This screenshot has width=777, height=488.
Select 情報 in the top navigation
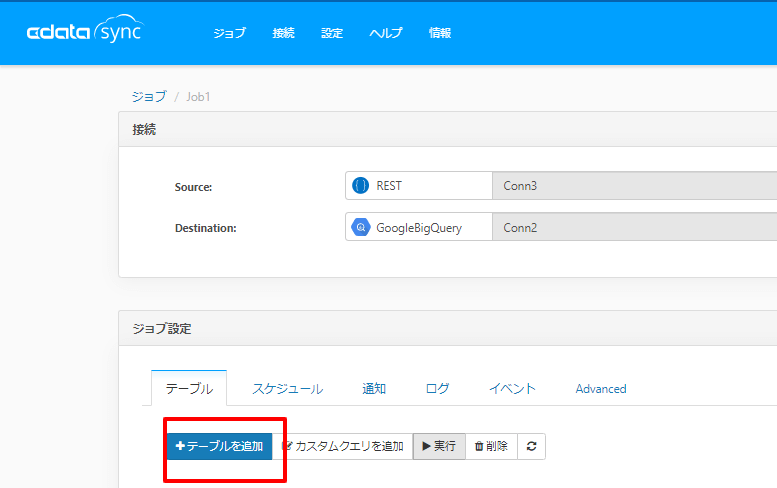[x=440, y=33]
